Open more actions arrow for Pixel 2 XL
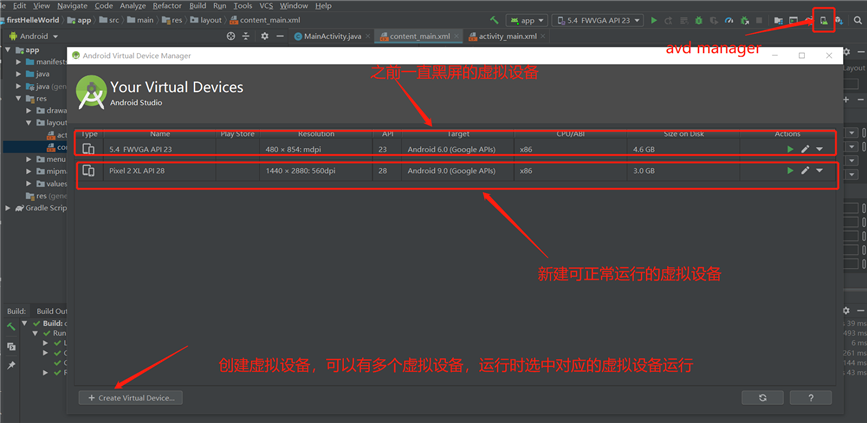867x423 pixels. click(x=819, y=171)
